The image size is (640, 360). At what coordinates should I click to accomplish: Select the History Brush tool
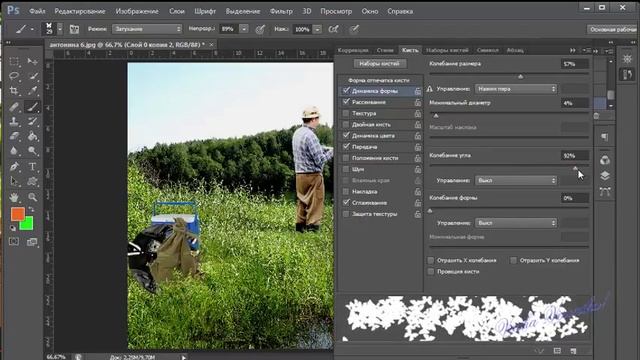[x=32, y=121]
